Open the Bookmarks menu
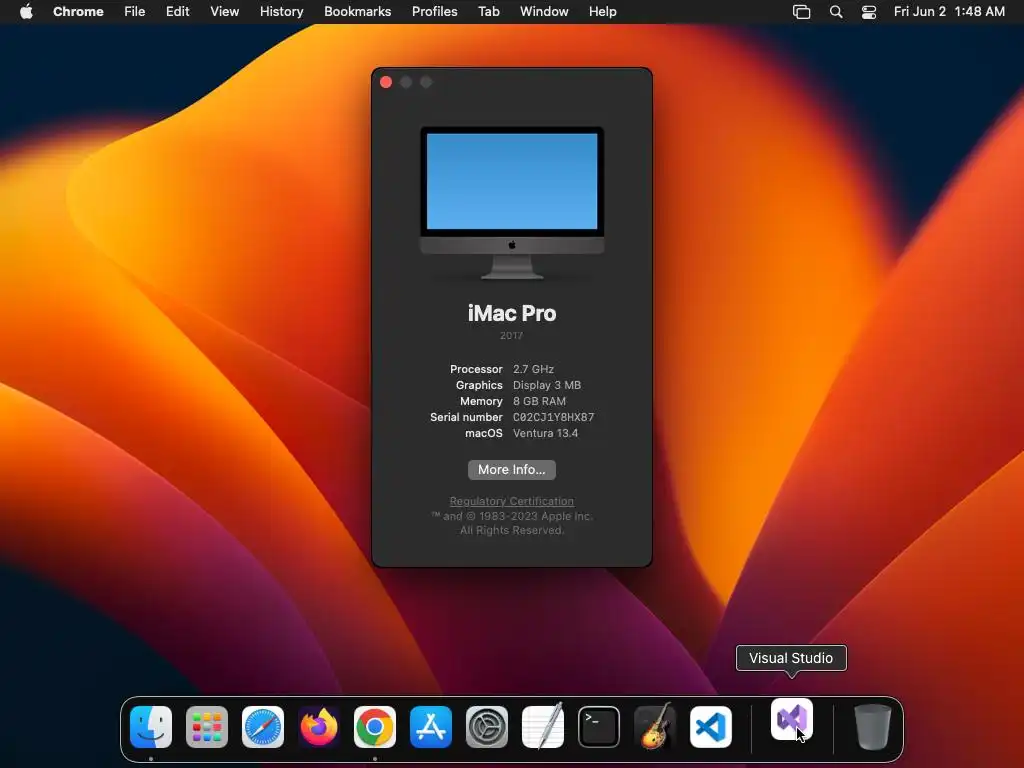 click(x=358, y=12)
